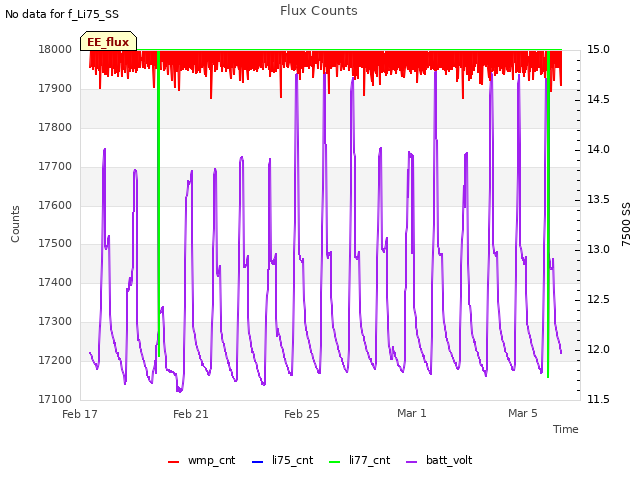Click the 7500 SS right axis title
This screenshot has height=480, width=640.
(626, 224)
